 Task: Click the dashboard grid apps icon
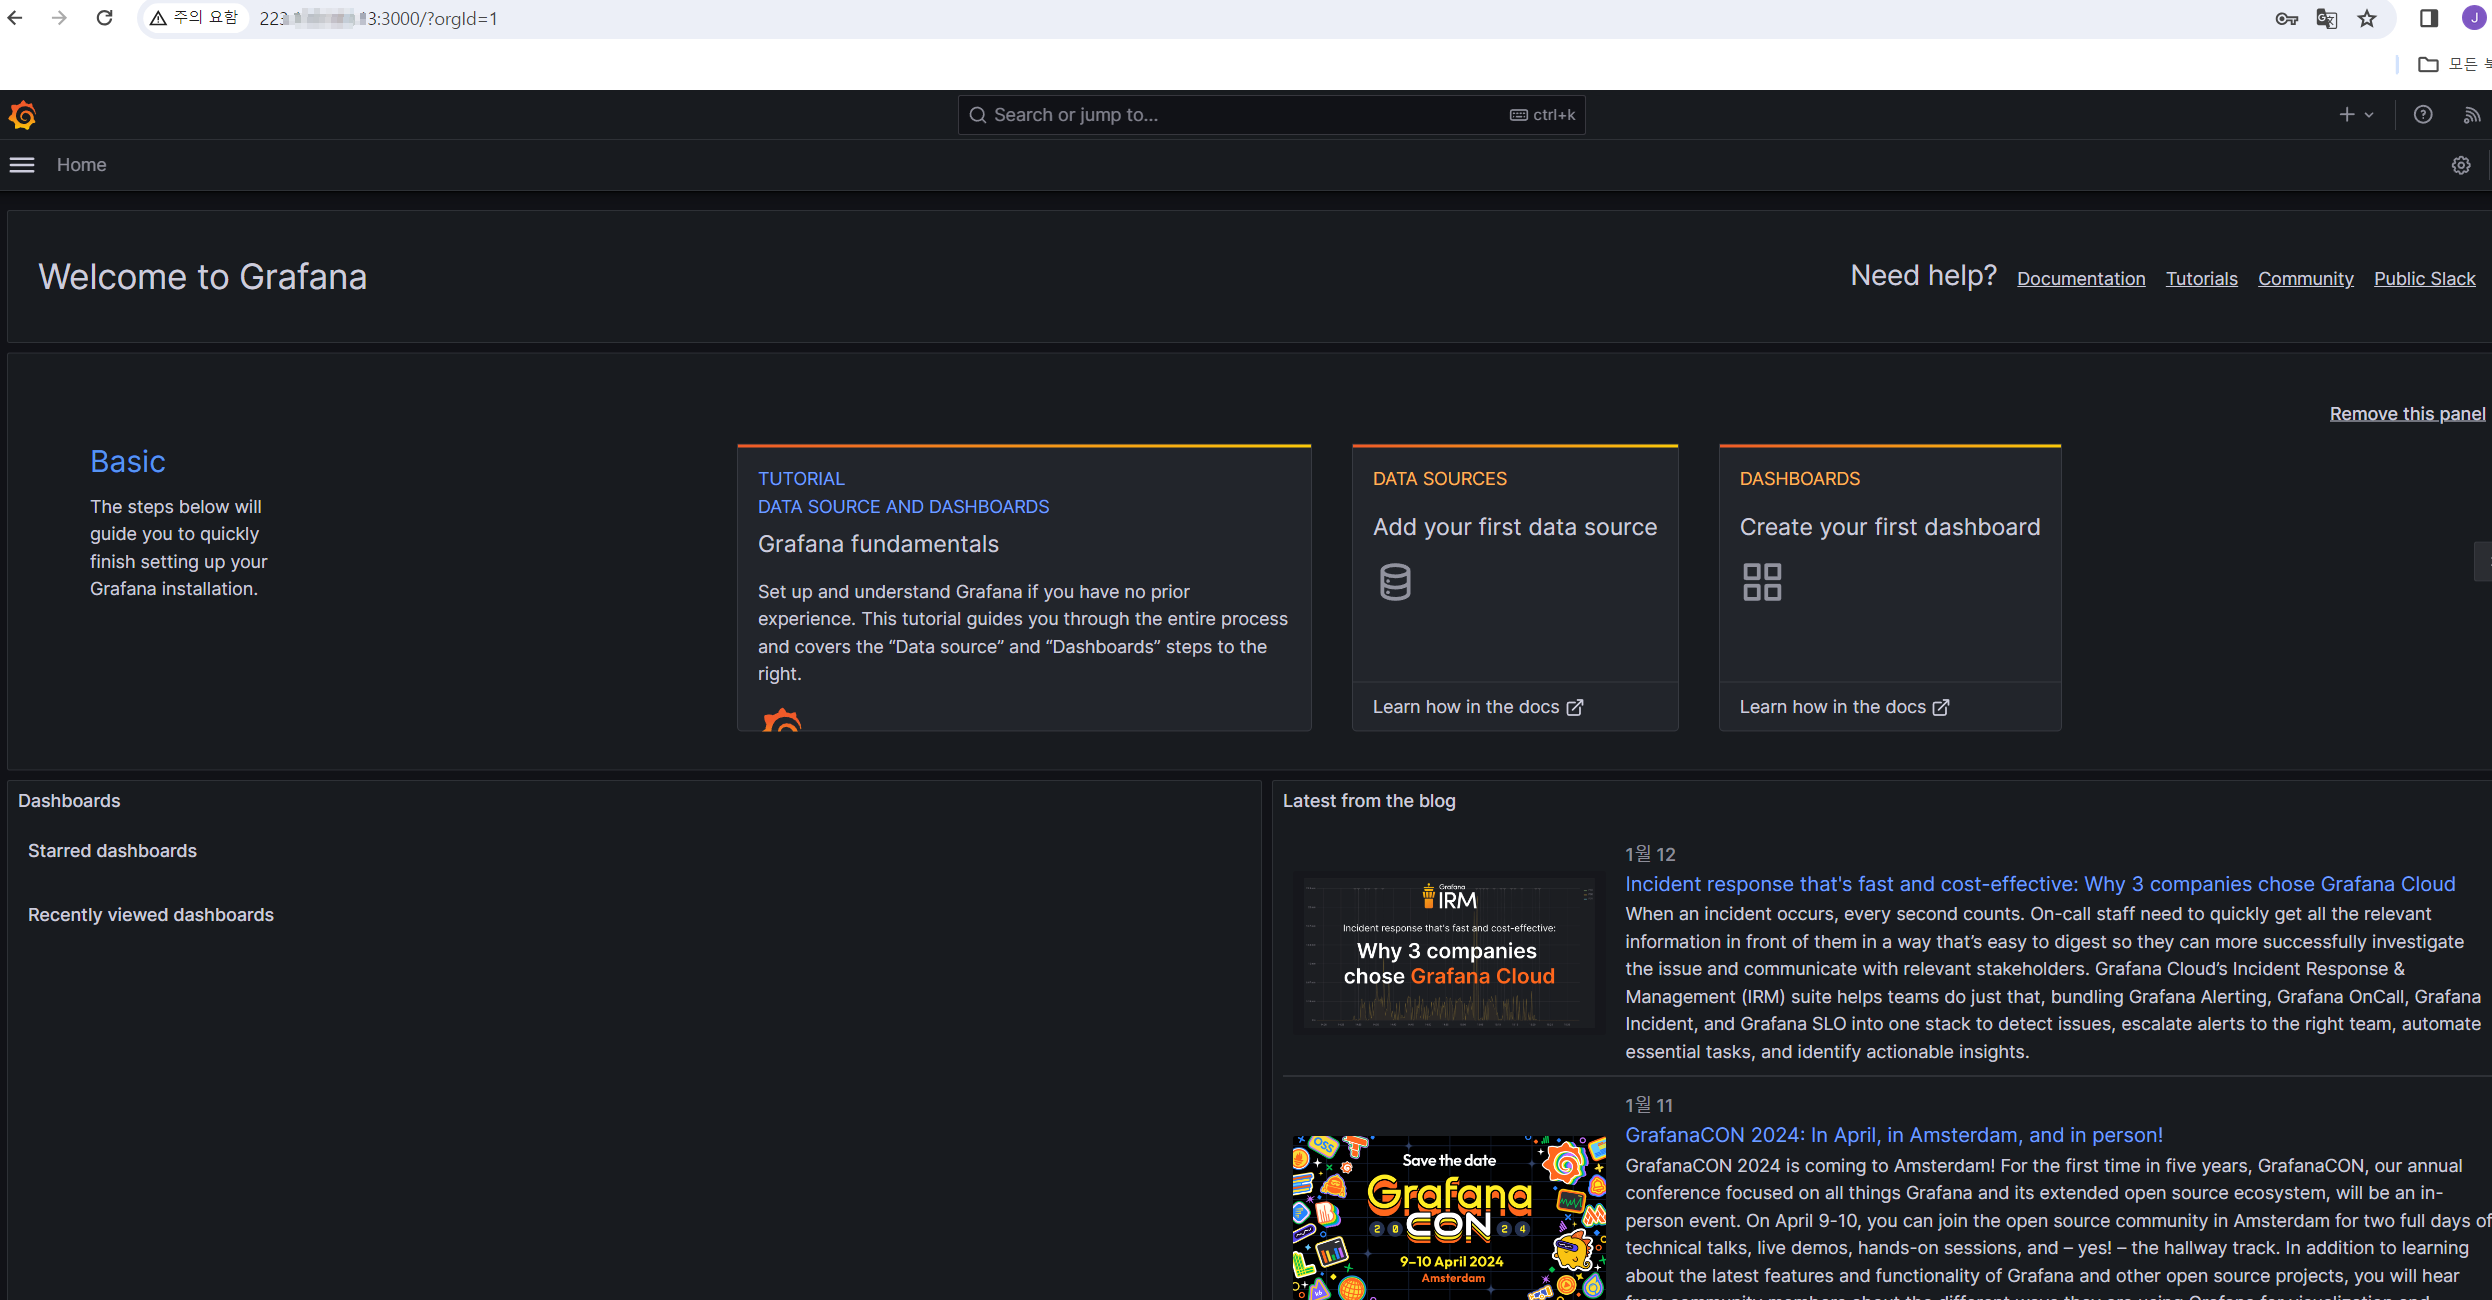1761,582
